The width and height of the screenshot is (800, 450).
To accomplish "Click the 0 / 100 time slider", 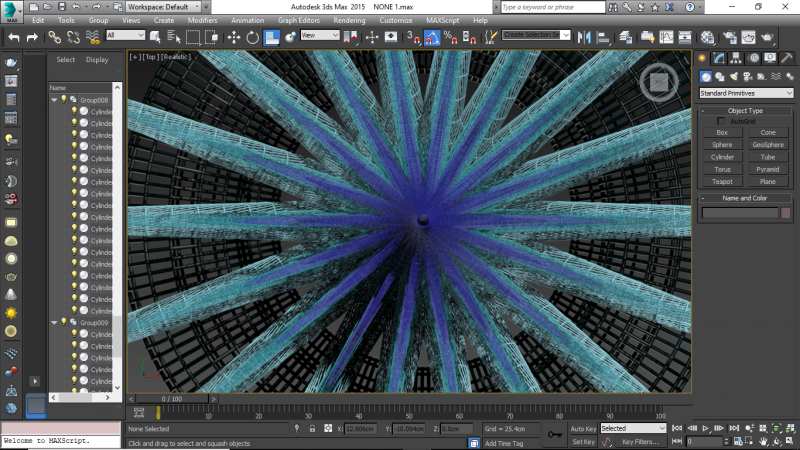I will (172, 399).
